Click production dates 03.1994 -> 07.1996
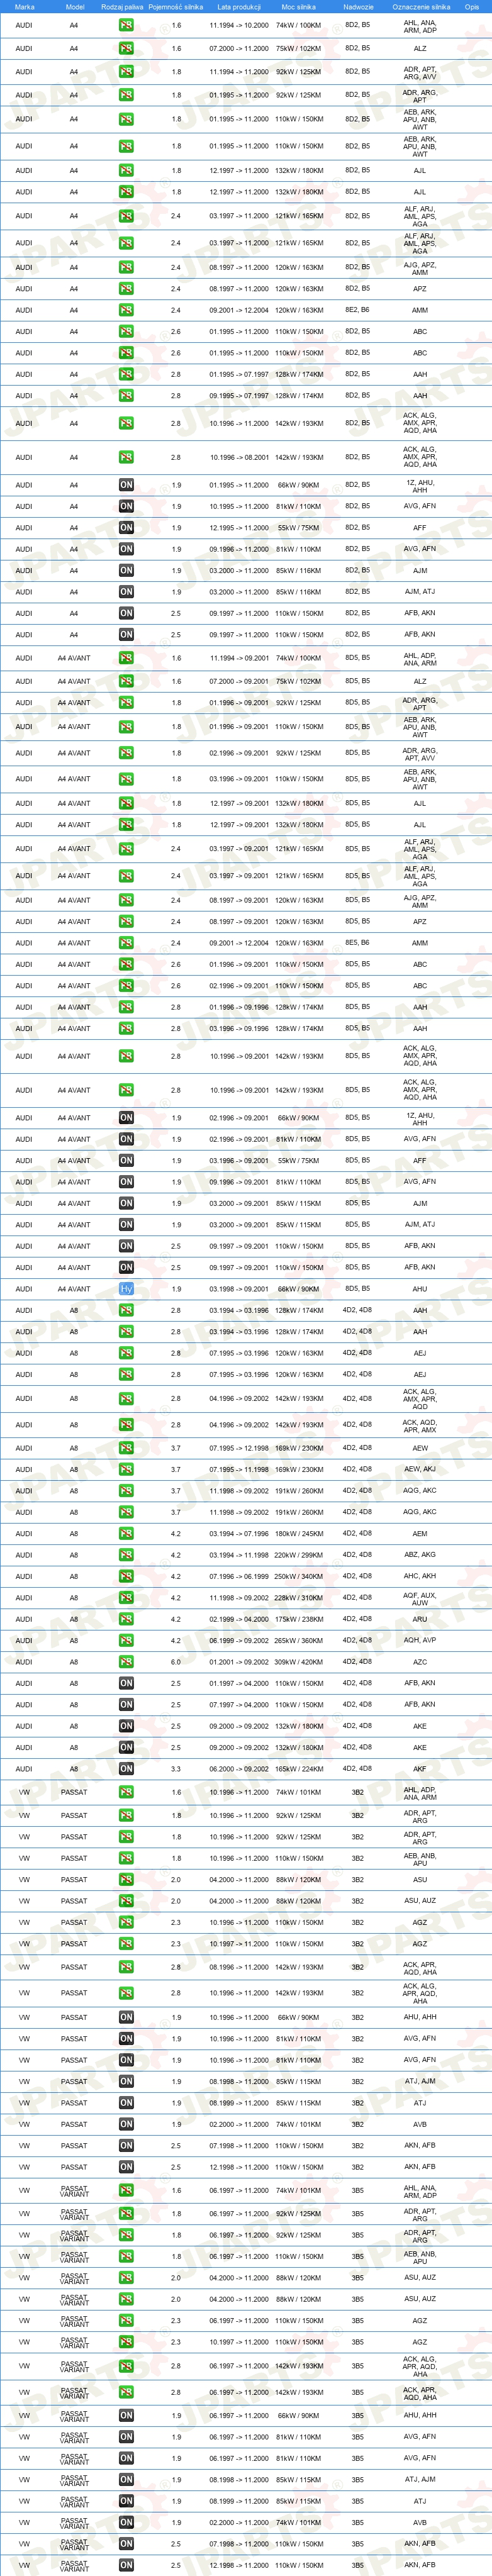This screenshot has height=2576, width=492. 239,1534
